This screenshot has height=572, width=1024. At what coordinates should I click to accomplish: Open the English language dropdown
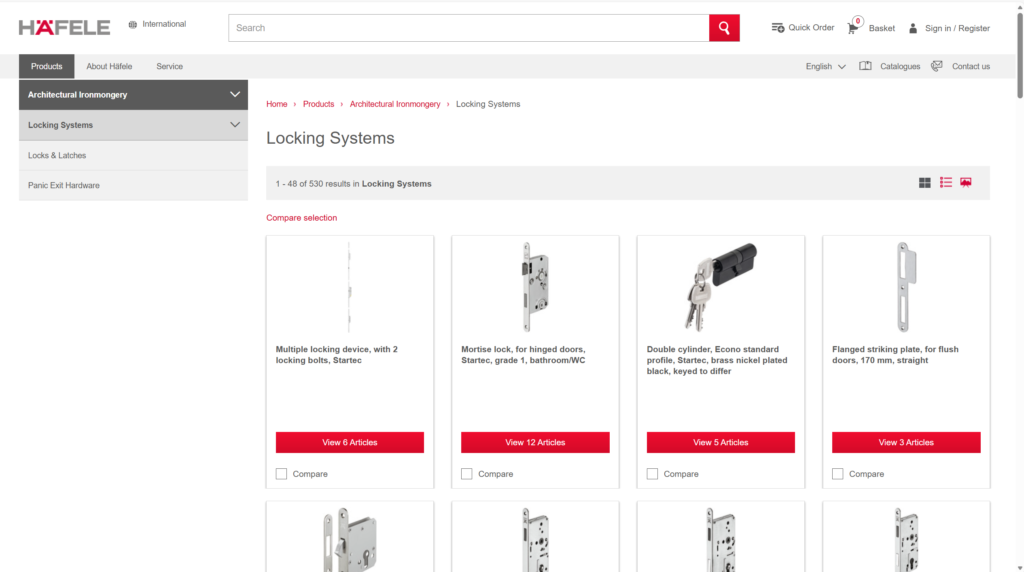(826, 66)
